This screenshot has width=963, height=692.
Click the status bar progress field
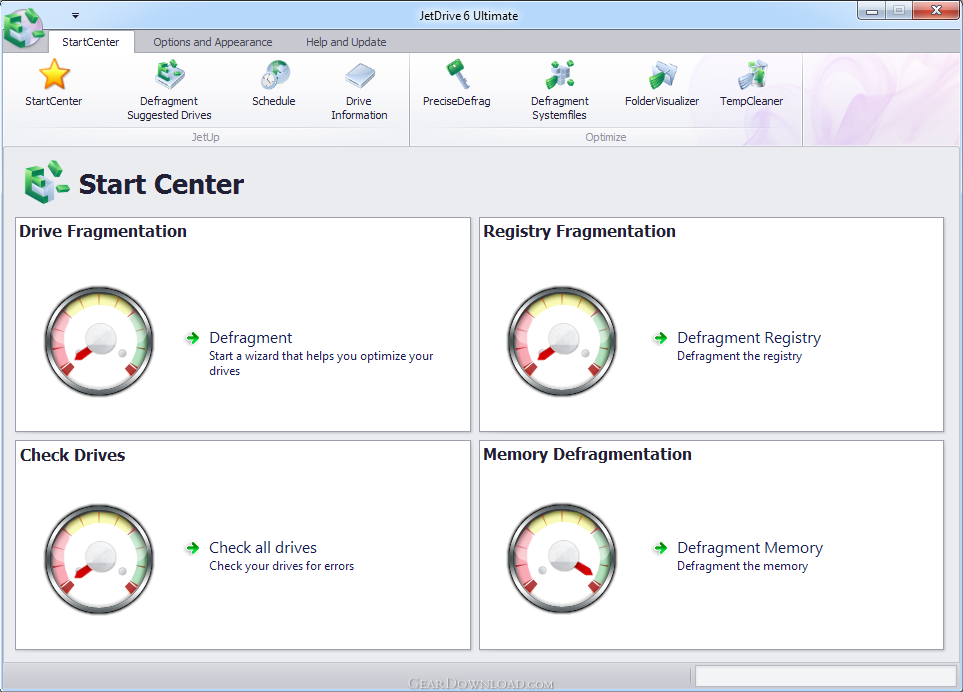click(826, 676)
